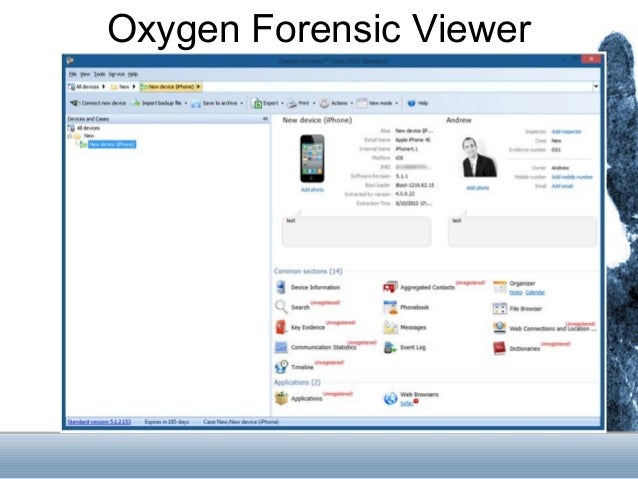Expand the Export dropdown arrow
The image size is (638, 479).
point(282,103)
